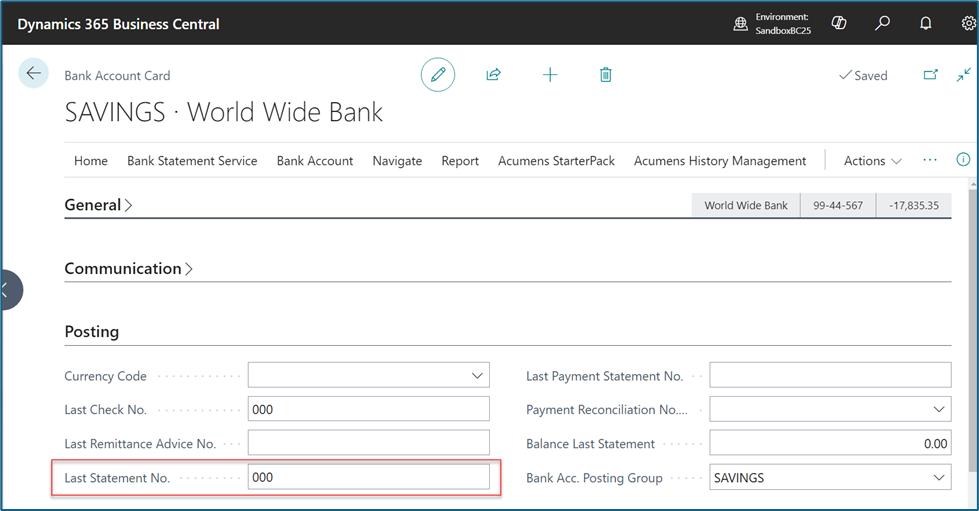Open settings gear icon
The width and height of the screenshot is (979, 511).
[968, 23]
